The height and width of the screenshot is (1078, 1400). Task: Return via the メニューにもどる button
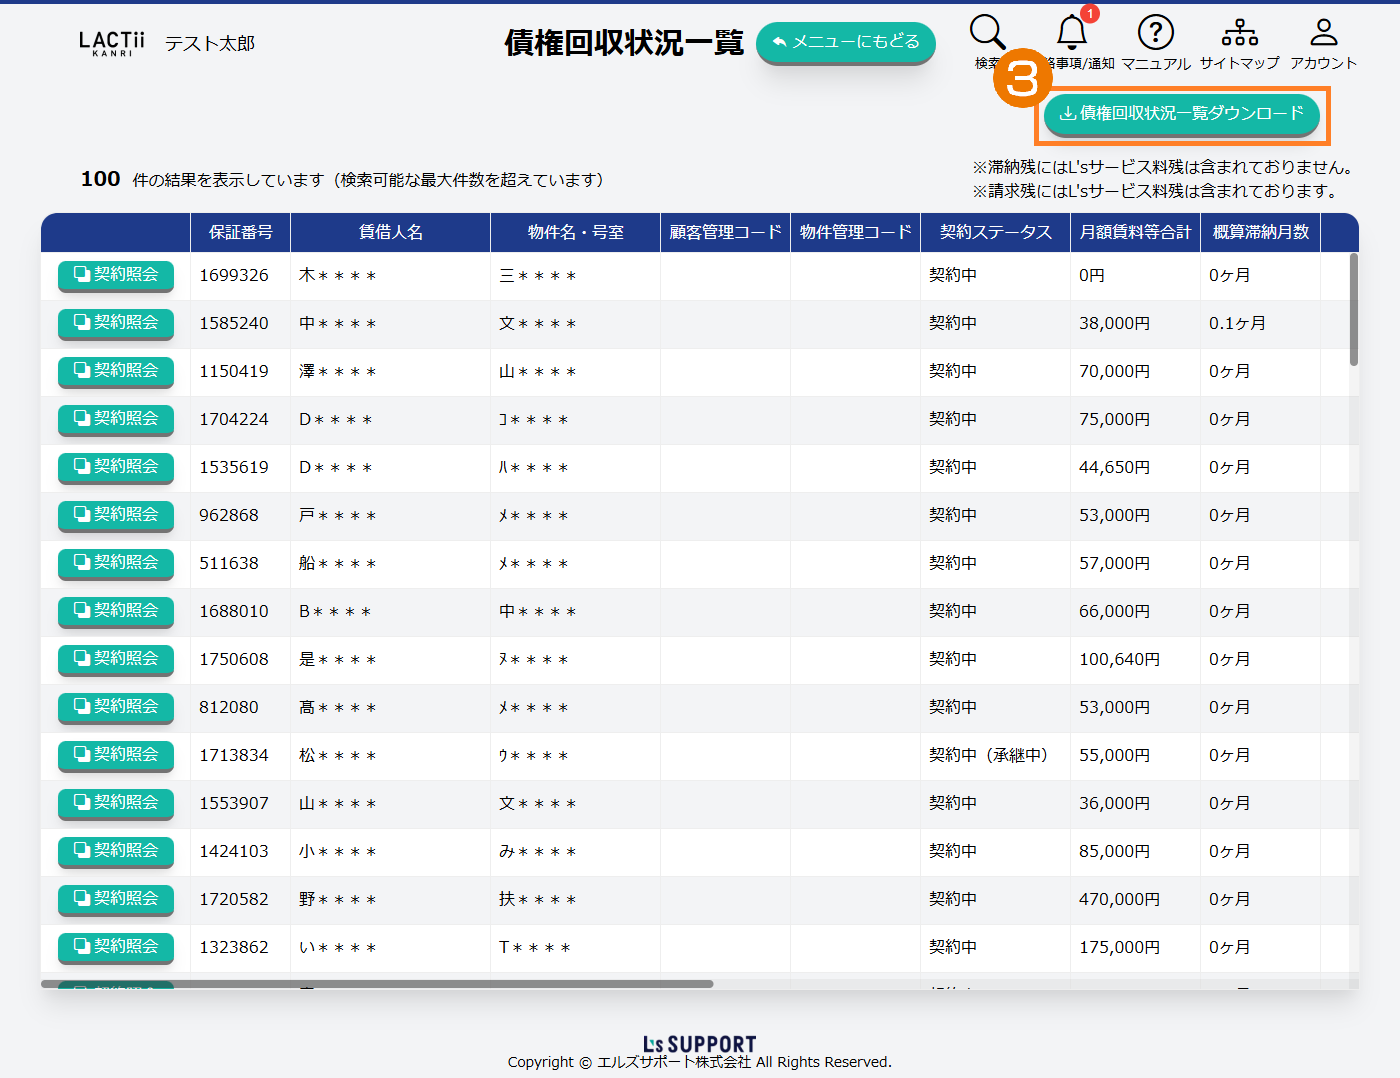(x=845, y=42)
